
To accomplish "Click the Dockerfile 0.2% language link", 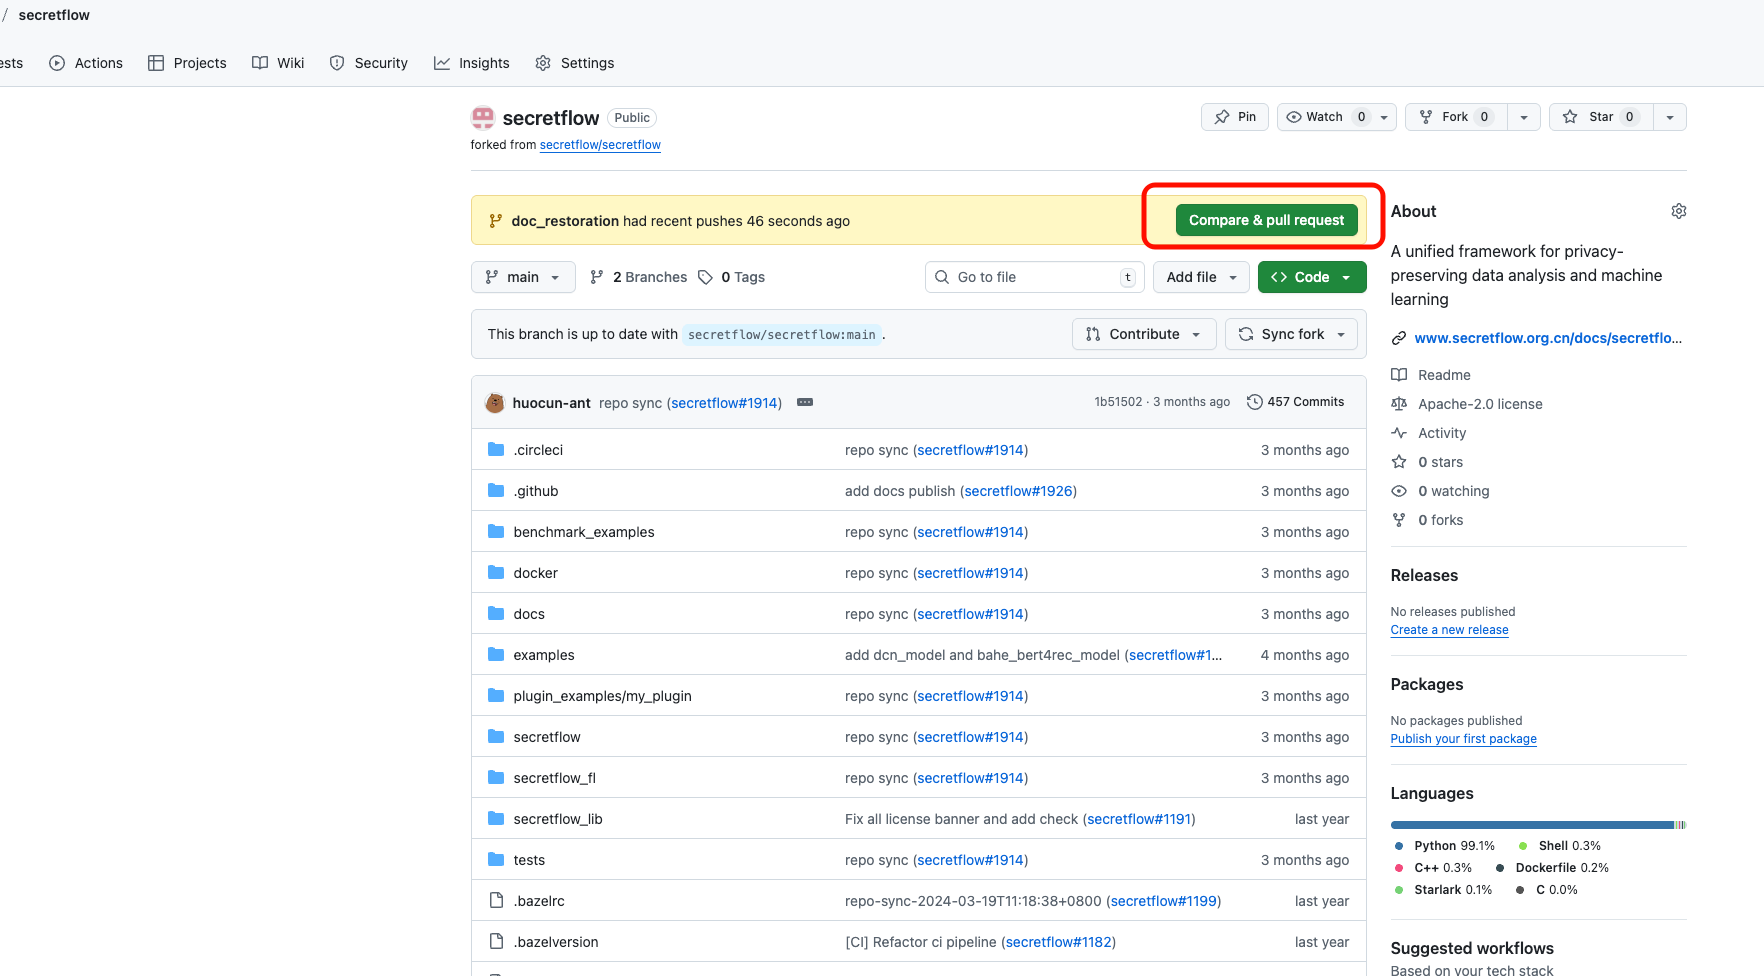I will click(x=1552, y=868).
